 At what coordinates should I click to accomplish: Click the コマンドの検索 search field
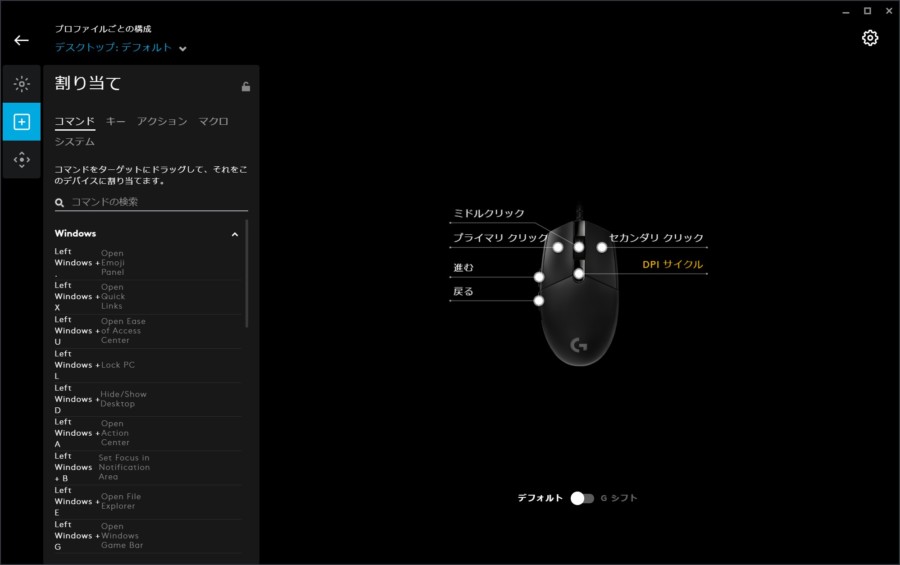click(x=155, y=202)
